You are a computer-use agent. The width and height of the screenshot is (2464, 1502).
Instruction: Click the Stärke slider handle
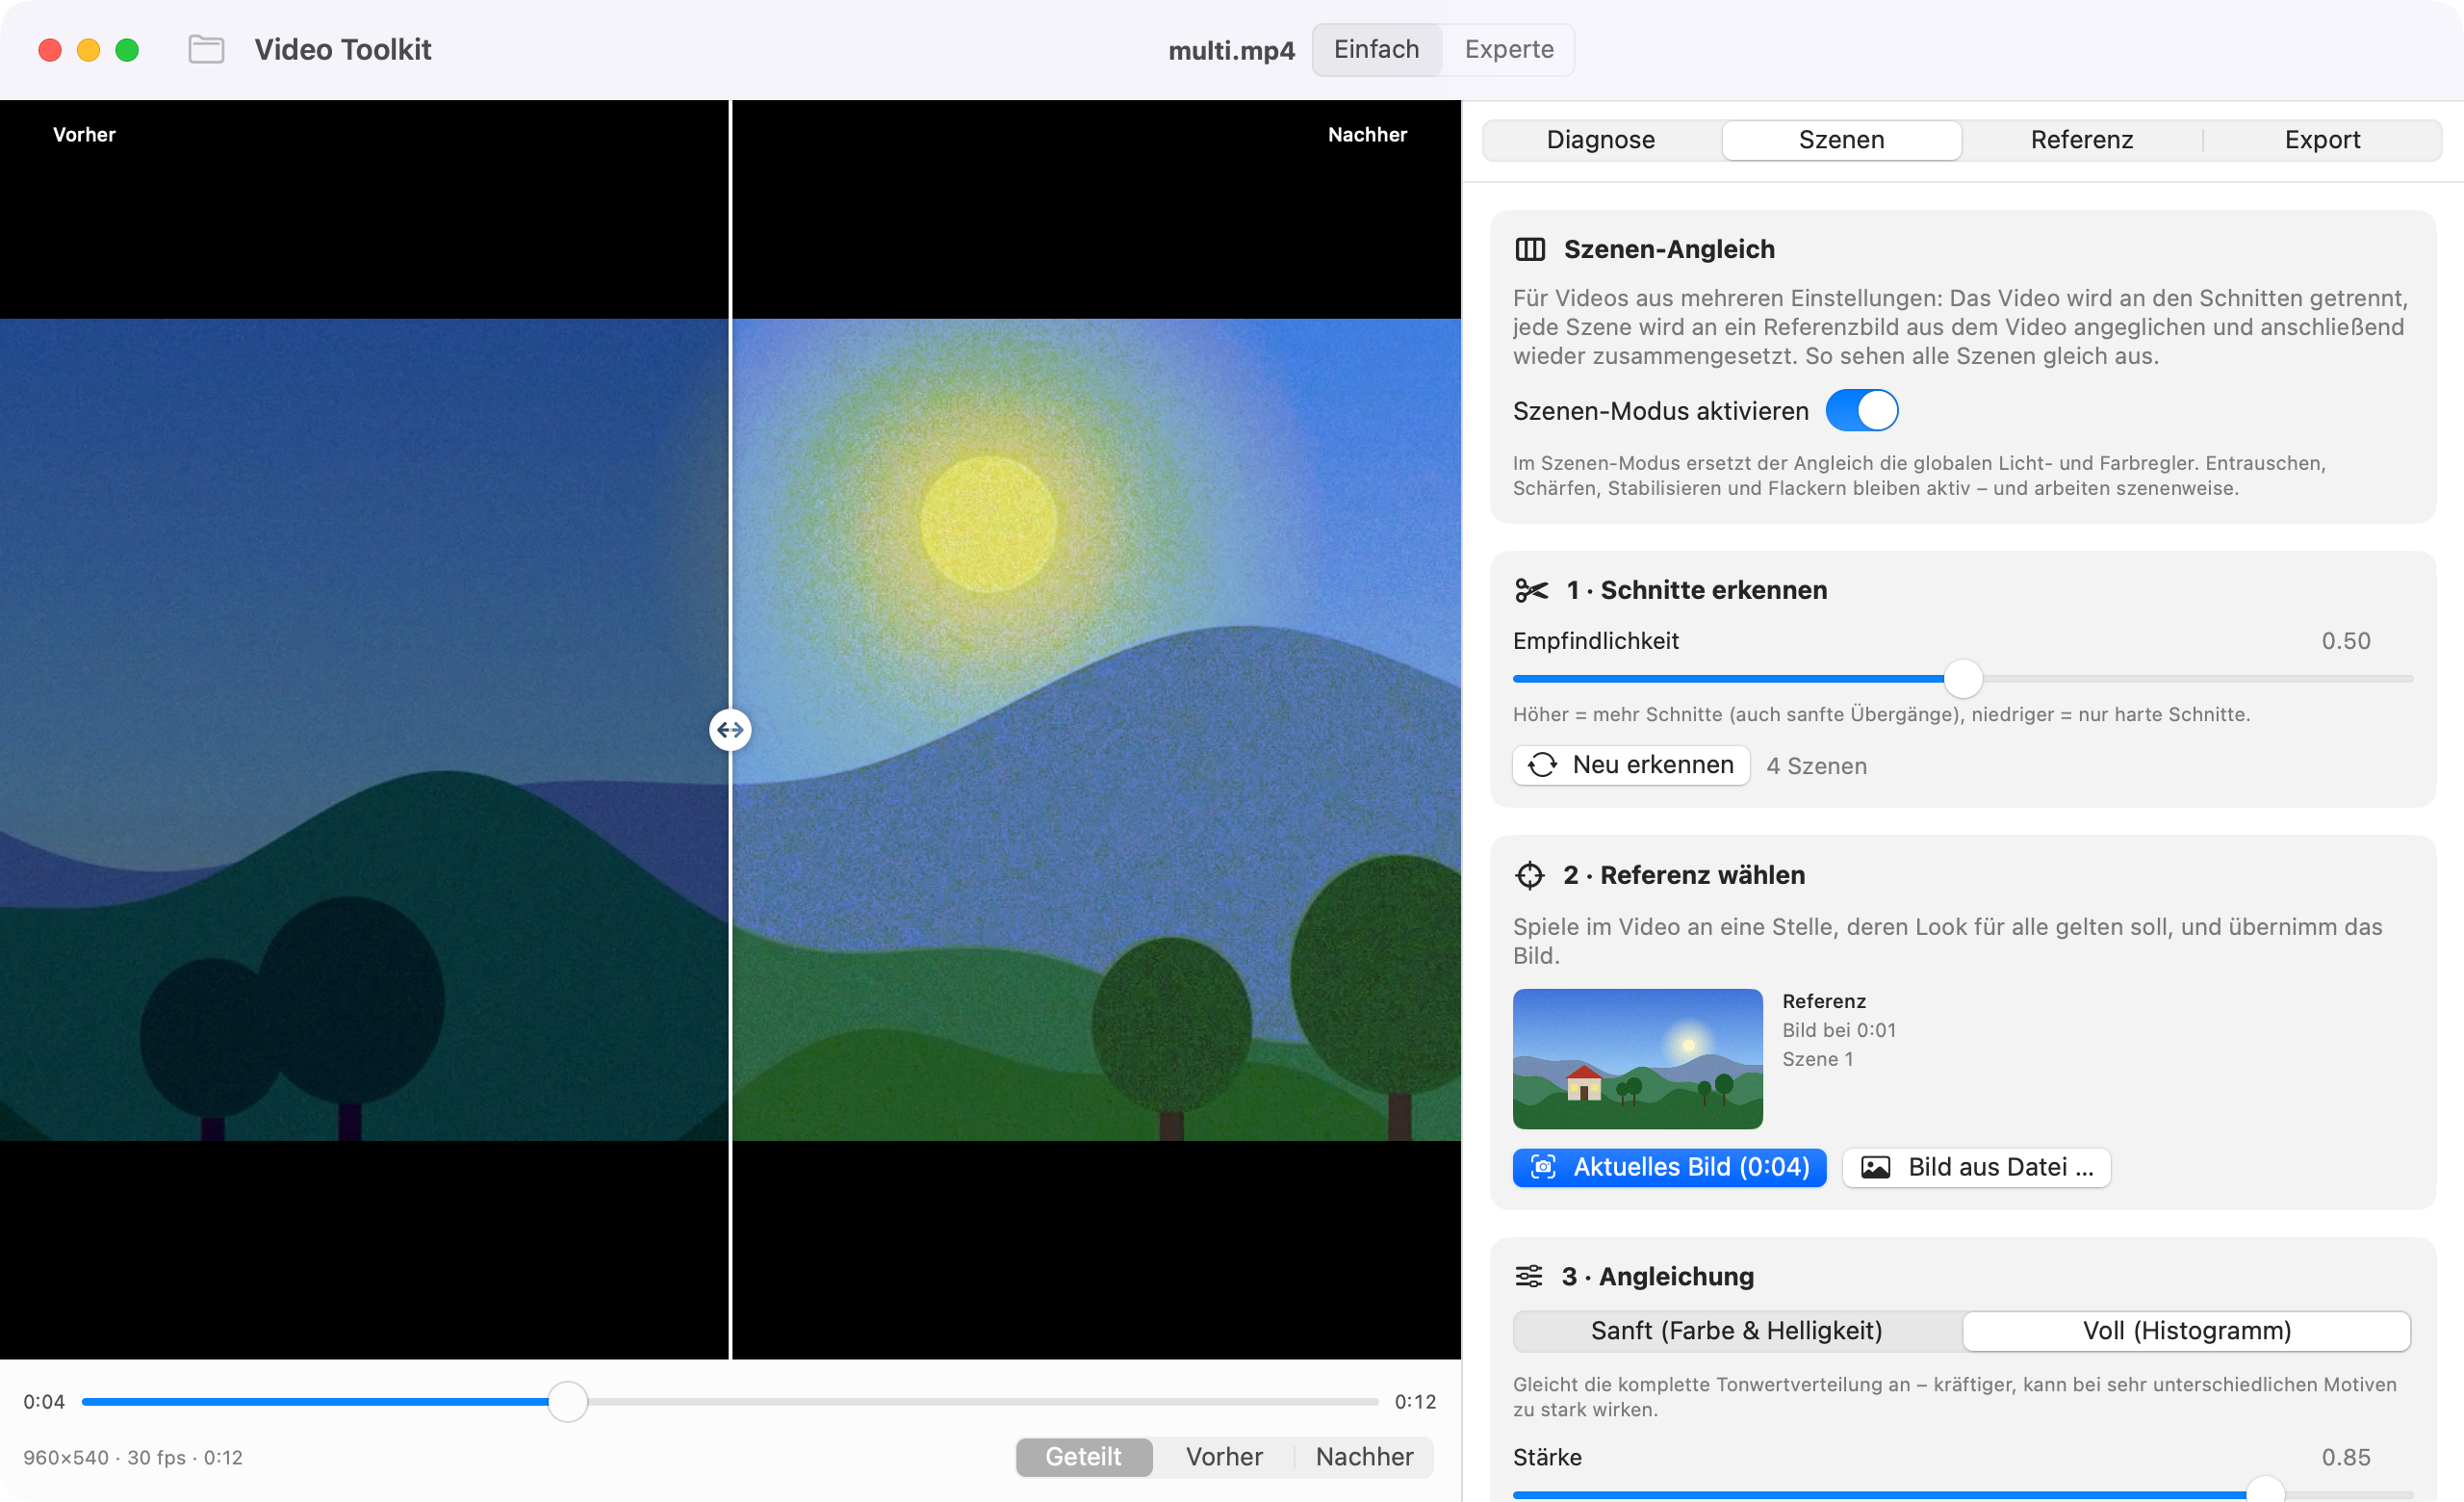[x=2265, y=1492]
